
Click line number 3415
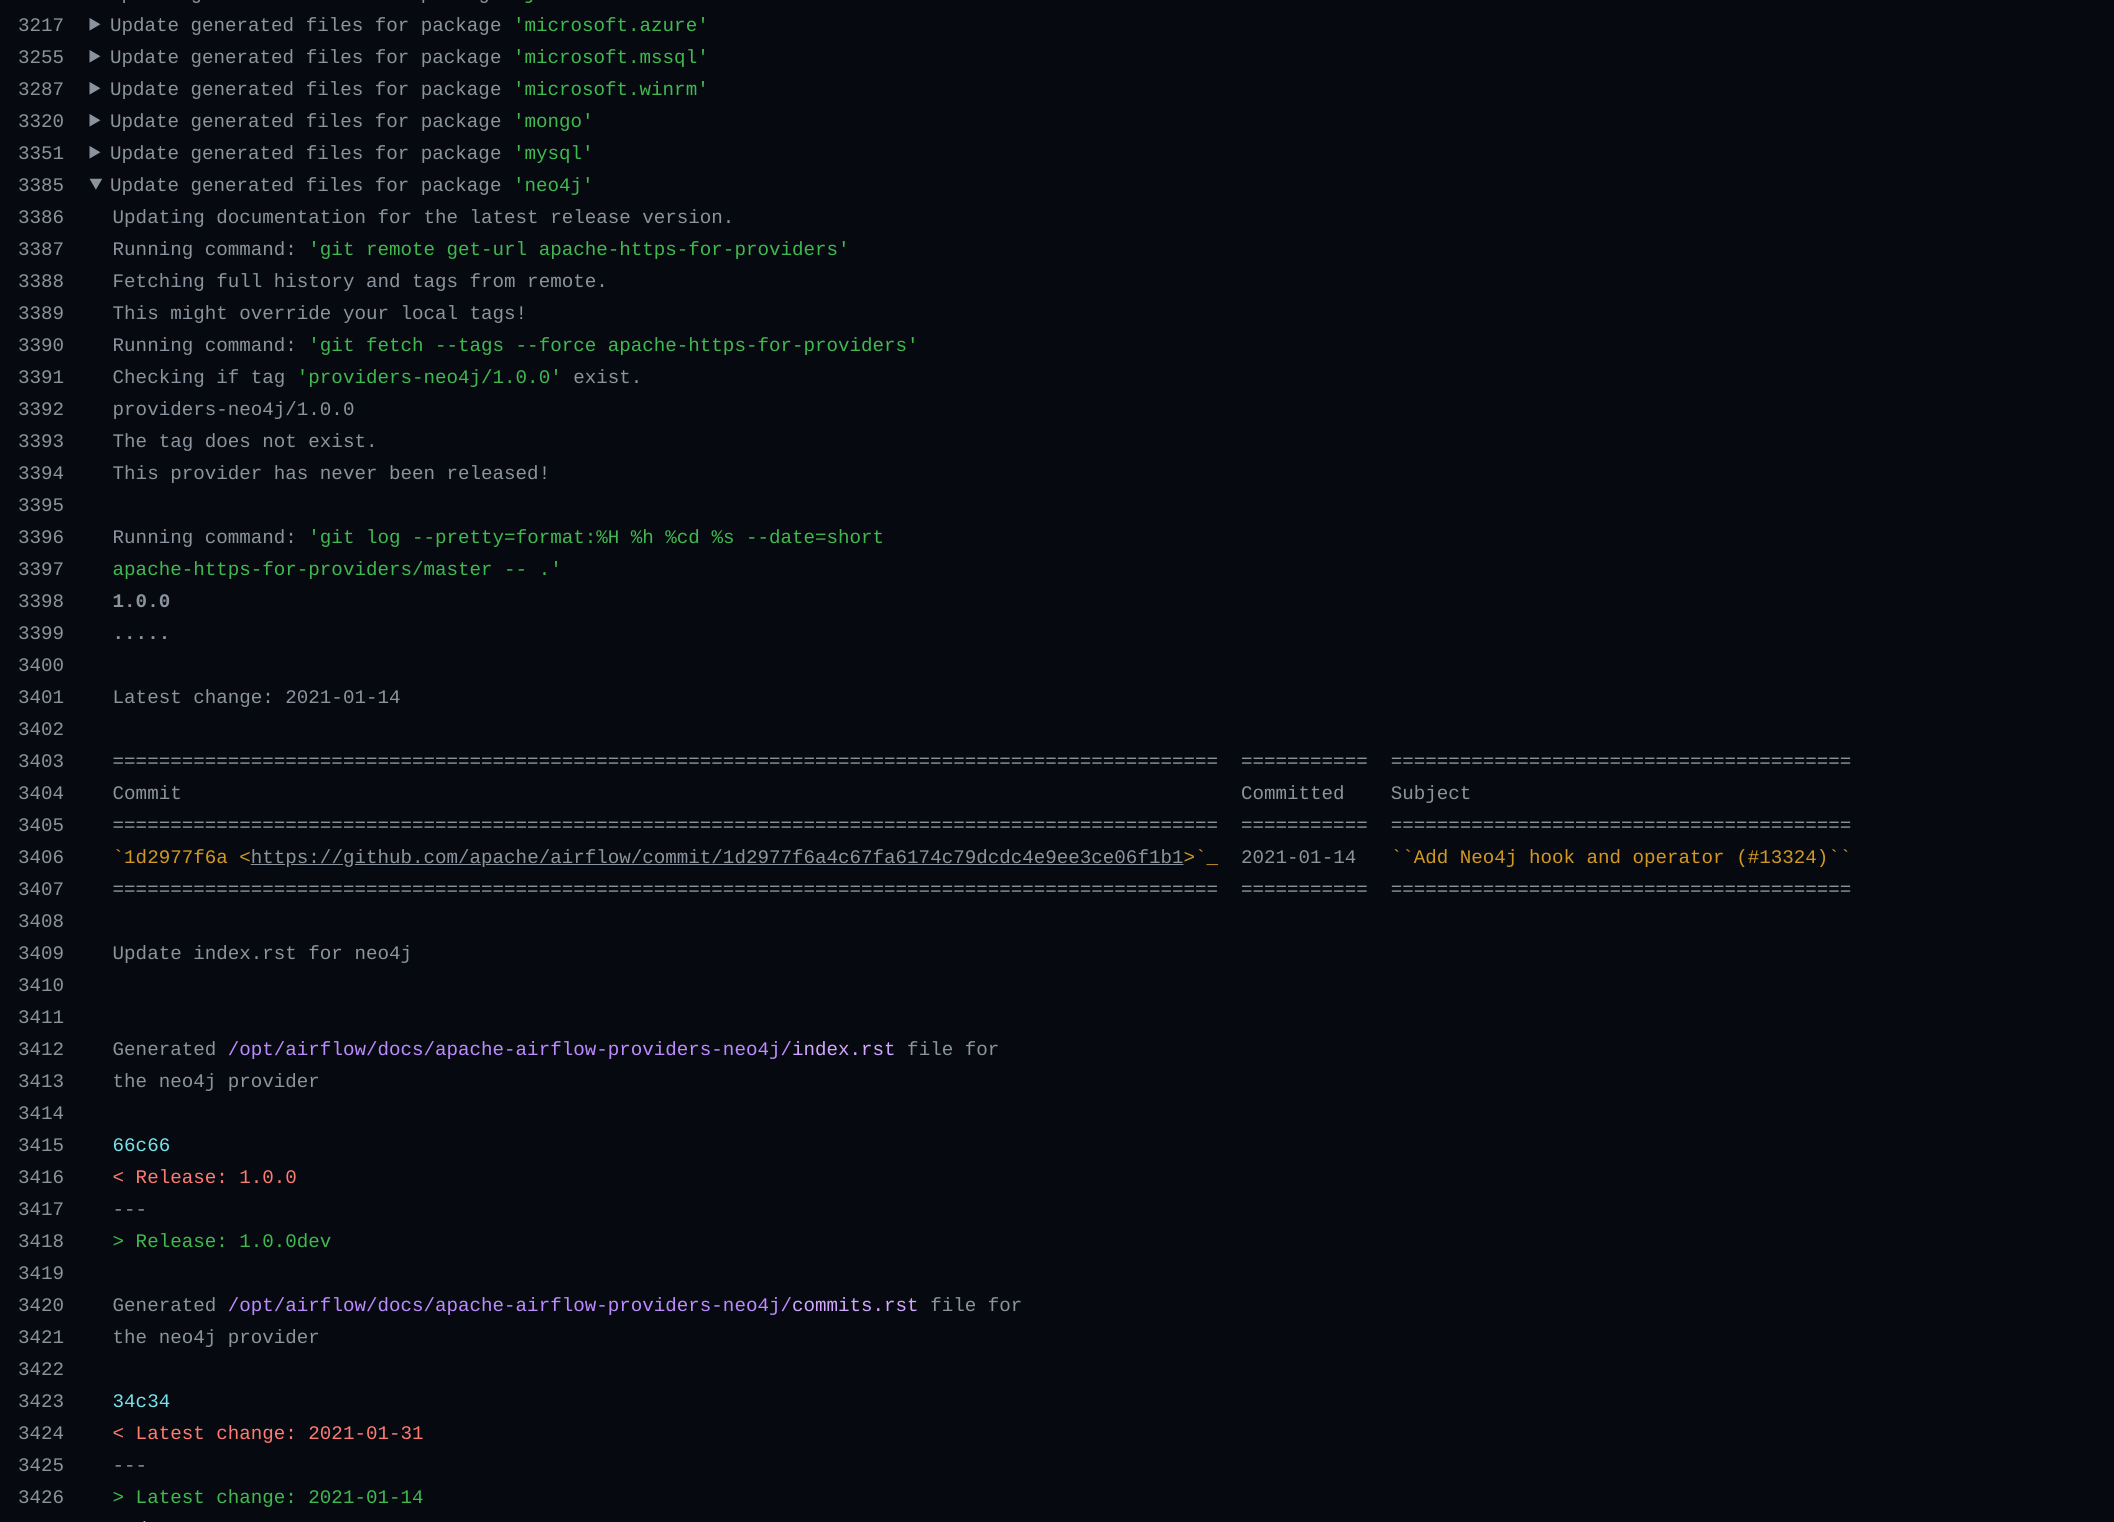(x=41, y=1145)
